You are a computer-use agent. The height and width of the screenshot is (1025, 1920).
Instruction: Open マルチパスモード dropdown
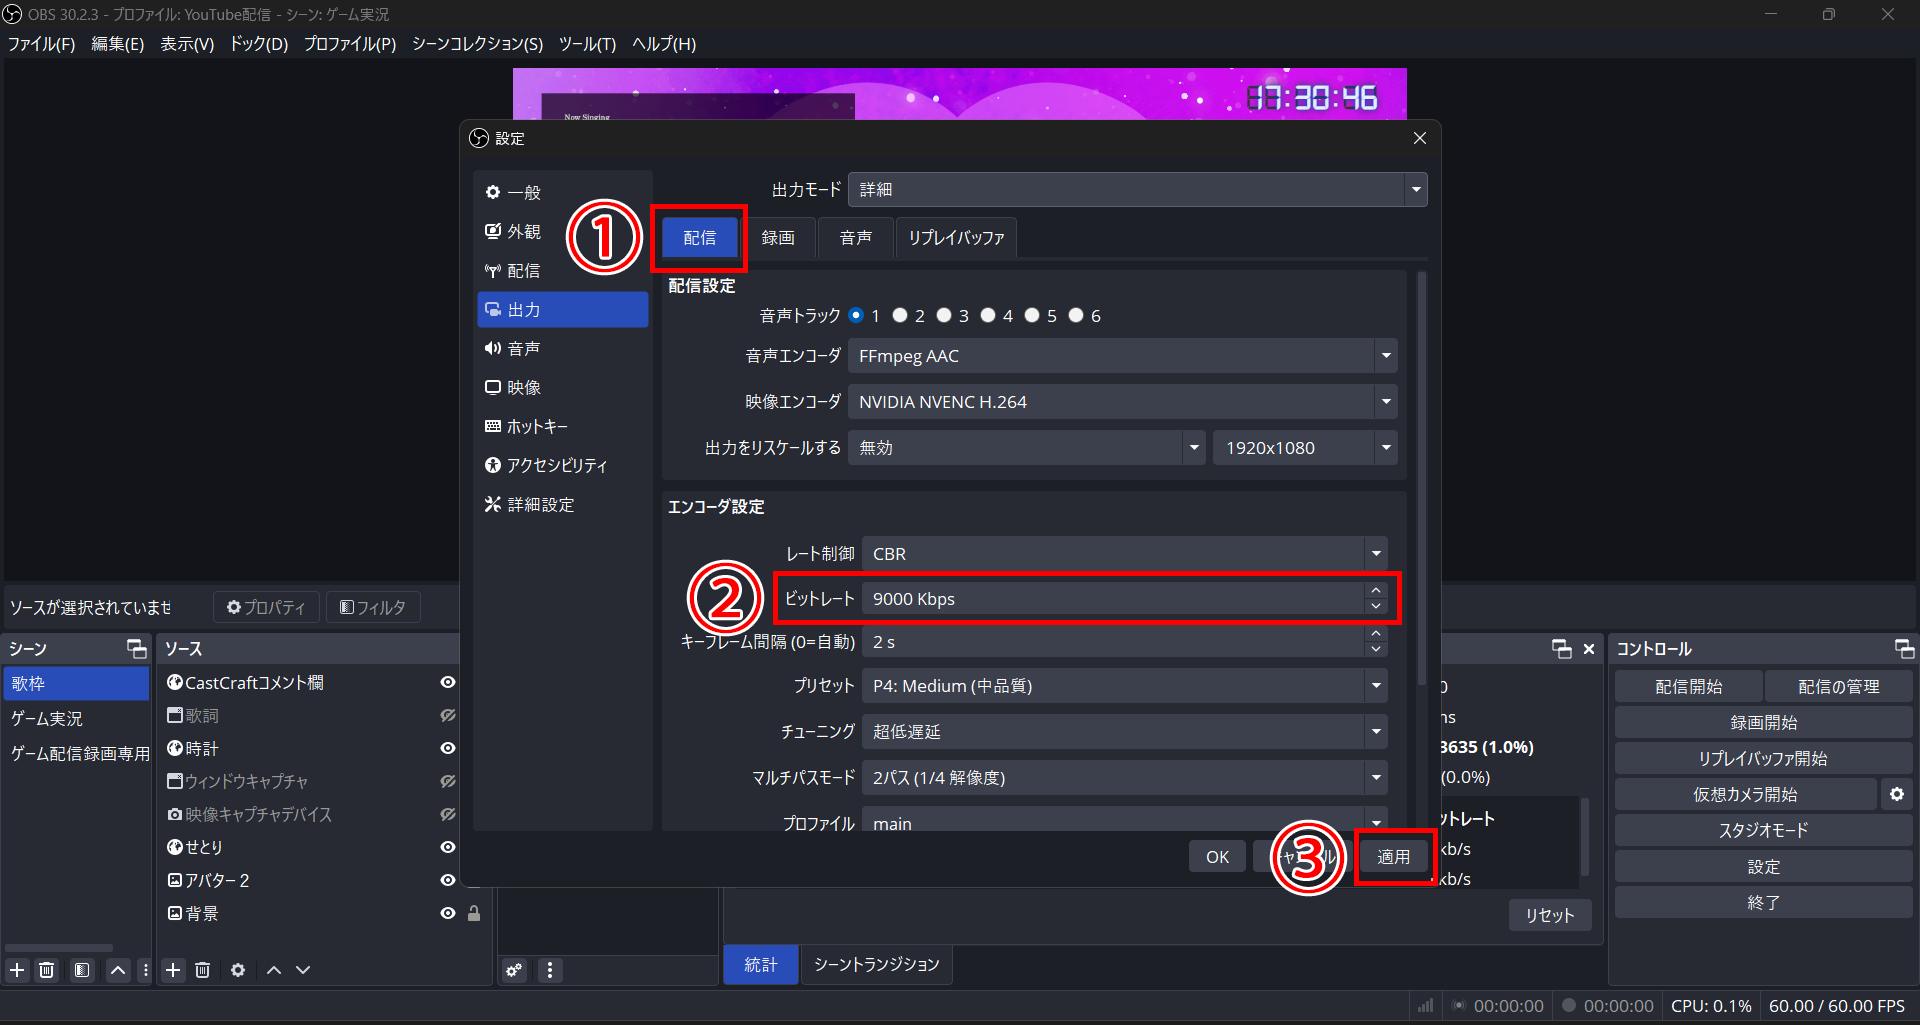click(1124, 778)
